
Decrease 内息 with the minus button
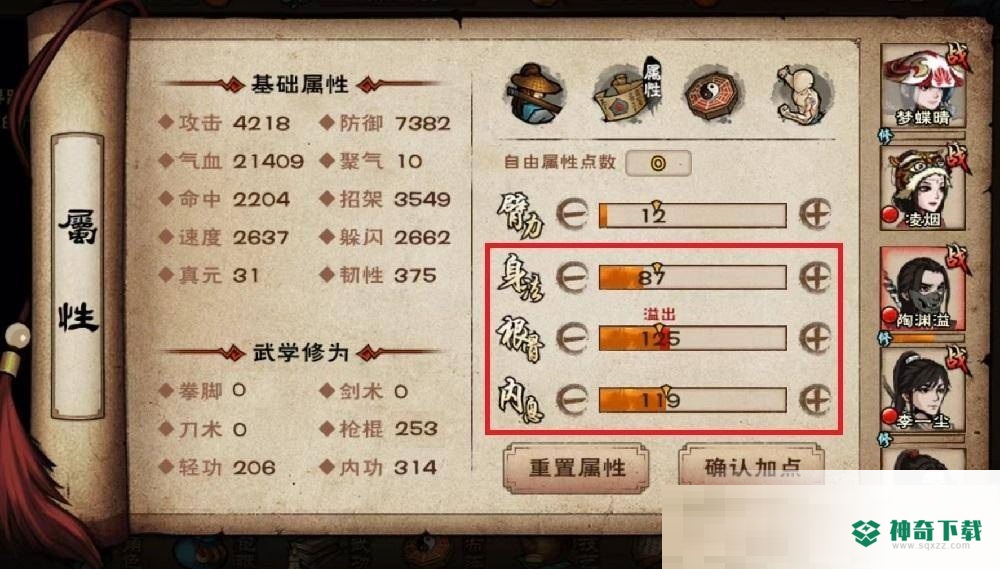click(x=572, y=400)
